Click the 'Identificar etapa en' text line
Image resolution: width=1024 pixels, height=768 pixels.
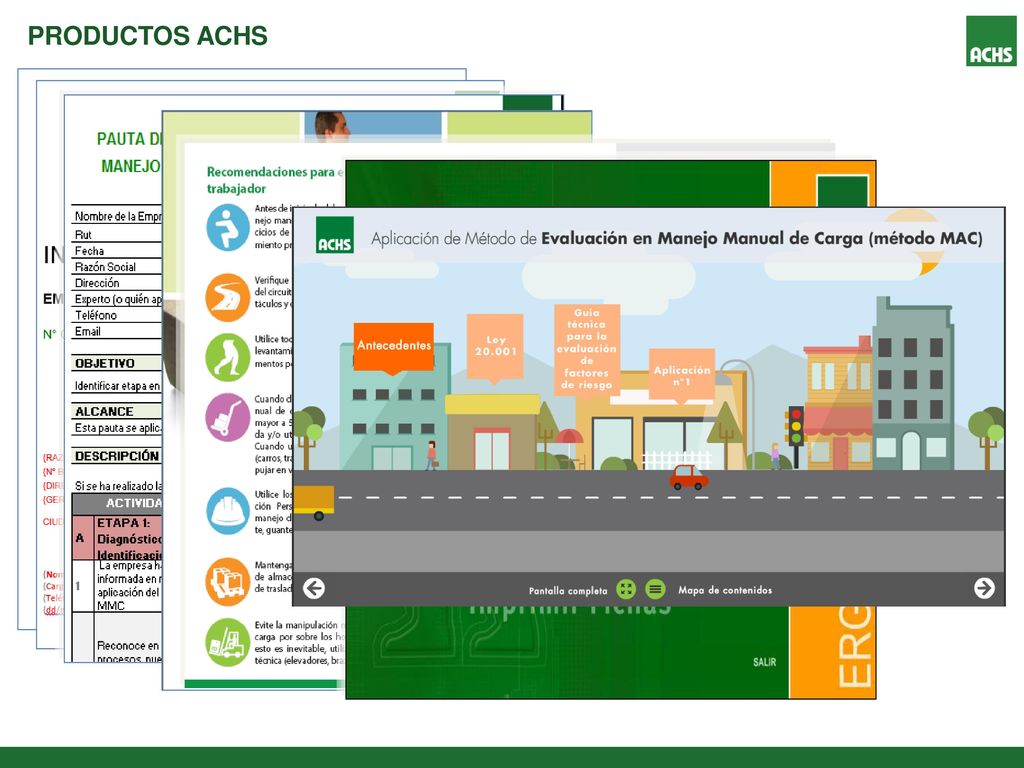118,386
